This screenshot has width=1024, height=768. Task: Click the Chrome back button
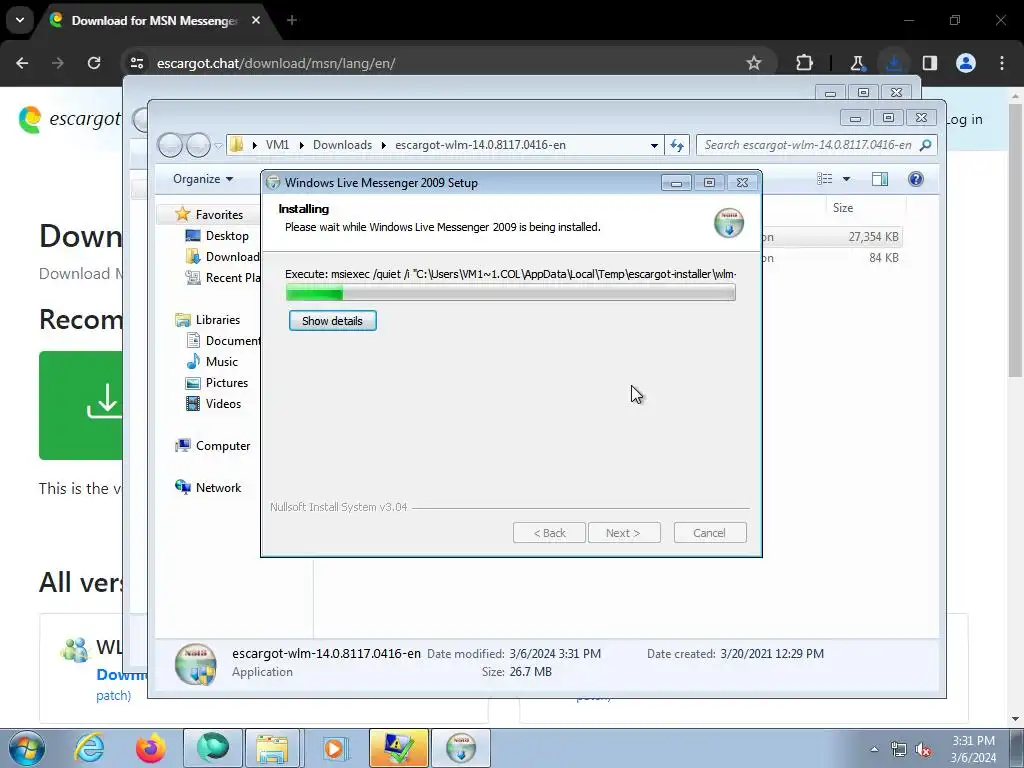22,63
